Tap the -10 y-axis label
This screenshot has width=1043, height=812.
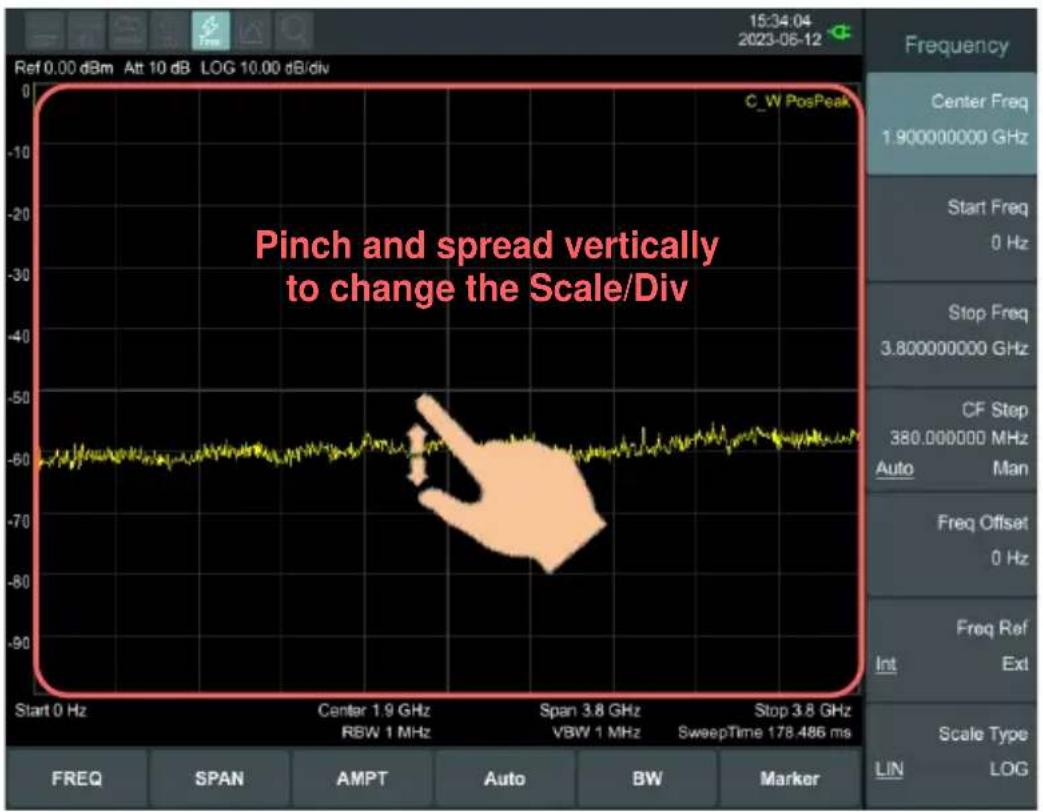pos(20,152)
